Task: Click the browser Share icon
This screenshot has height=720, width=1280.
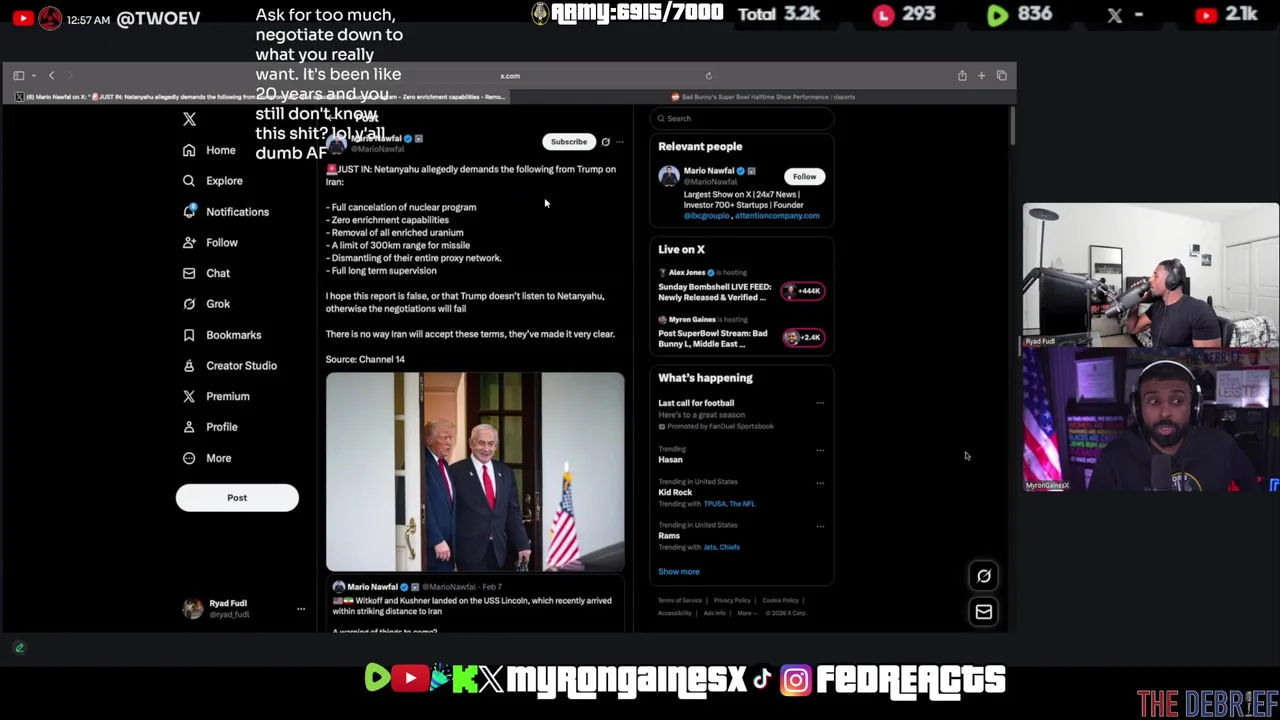Action: pos(962,76)
